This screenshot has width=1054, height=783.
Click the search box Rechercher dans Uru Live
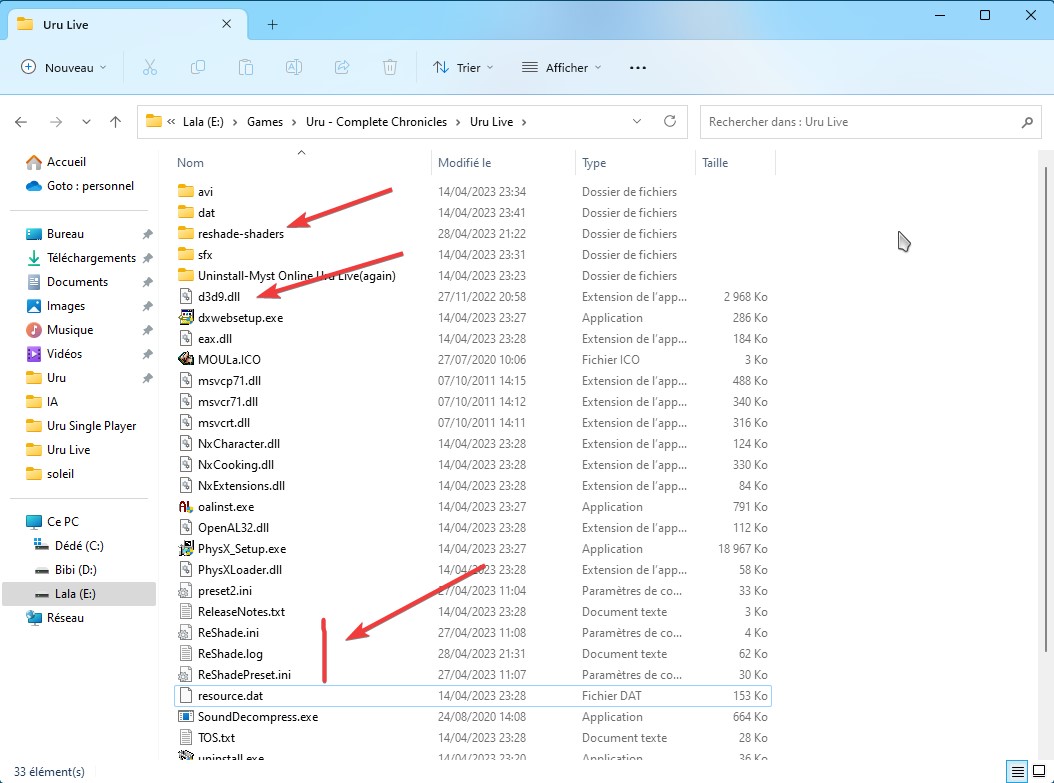click(860, 122)
